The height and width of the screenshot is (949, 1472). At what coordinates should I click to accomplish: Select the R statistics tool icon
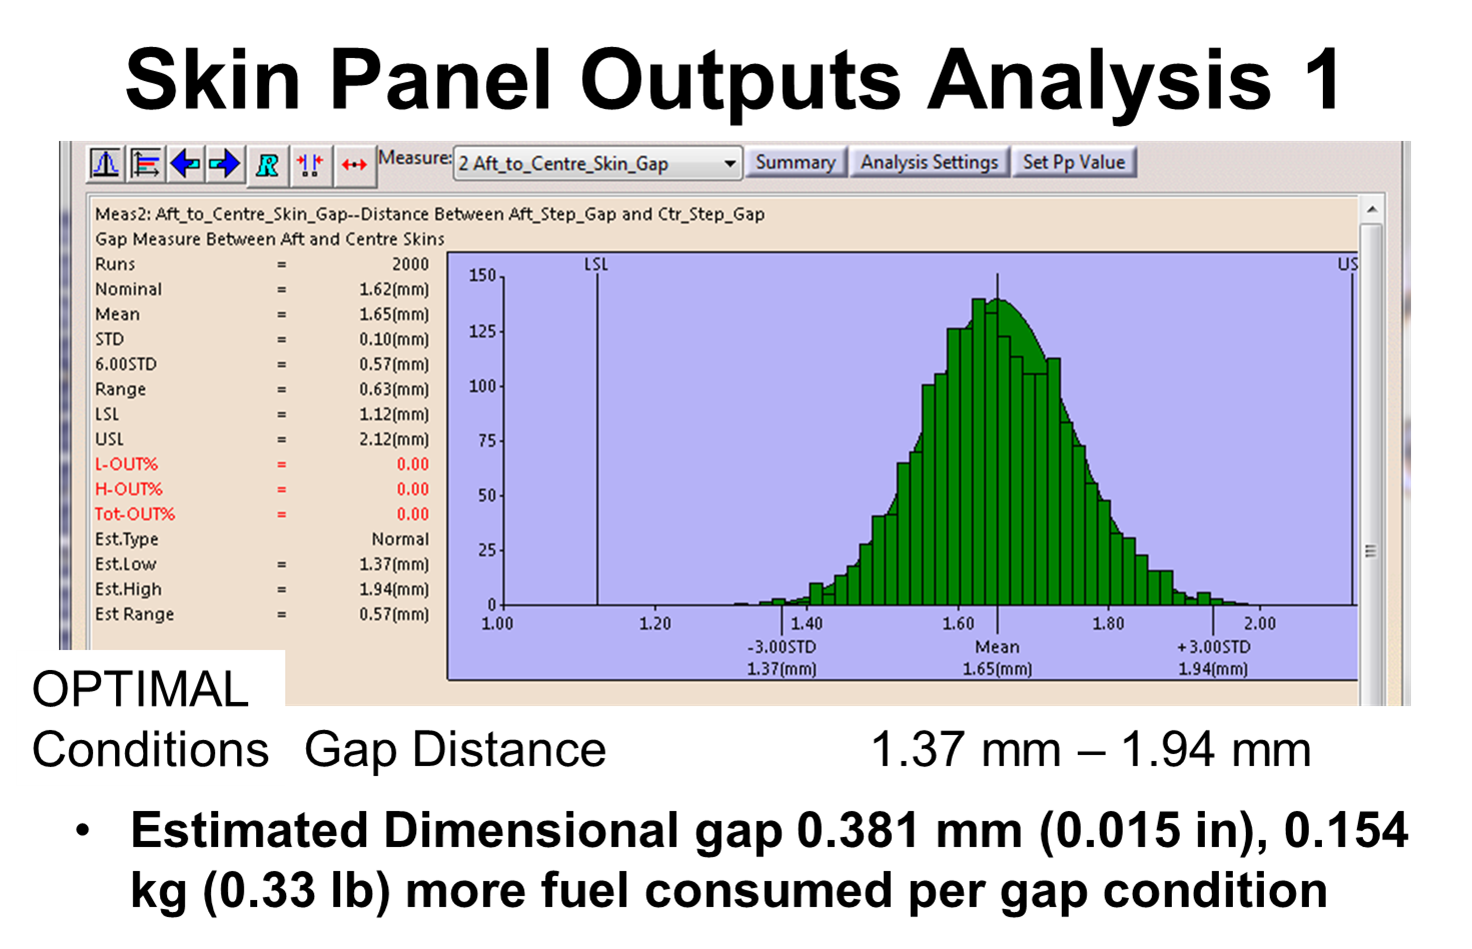[266, 164]
